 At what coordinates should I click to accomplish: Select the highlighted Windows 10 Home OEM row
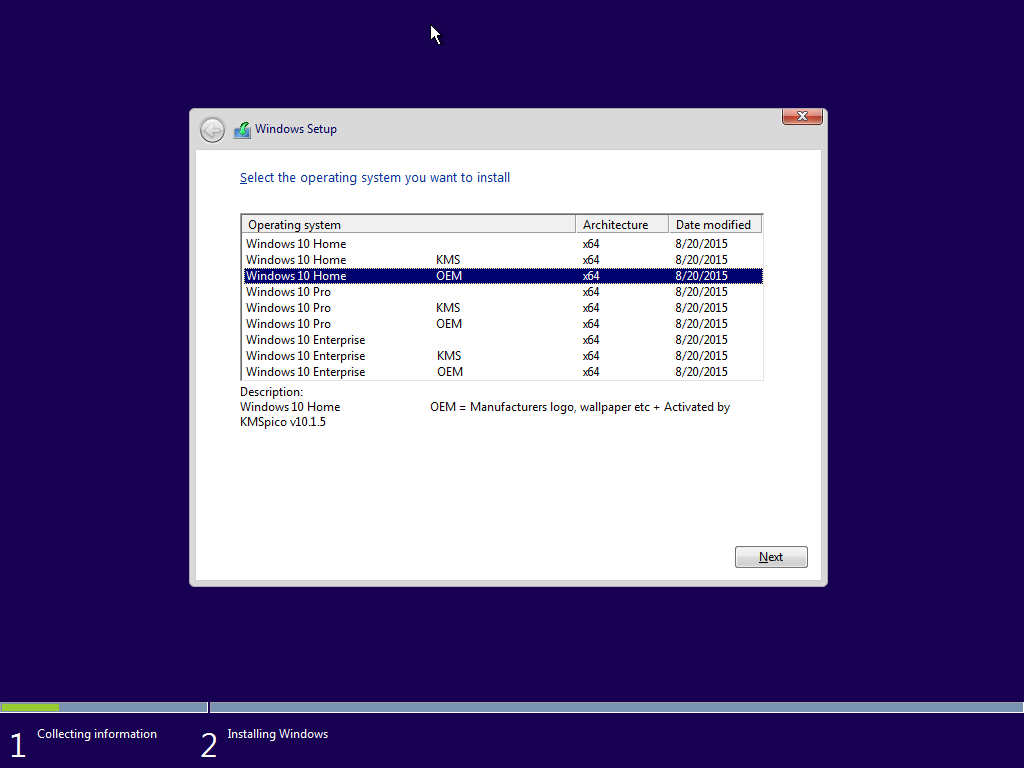(x=503, y=276)
